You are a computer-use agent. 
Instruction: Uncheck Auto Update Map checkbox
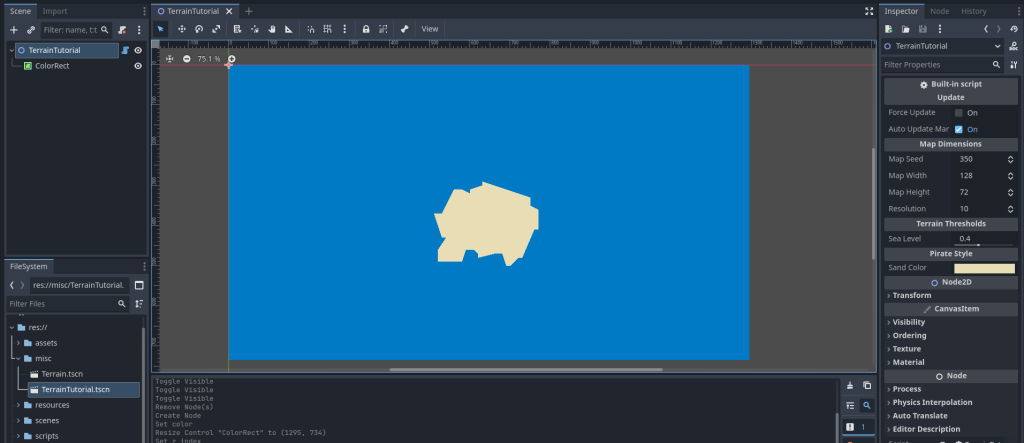click(959, 129)
